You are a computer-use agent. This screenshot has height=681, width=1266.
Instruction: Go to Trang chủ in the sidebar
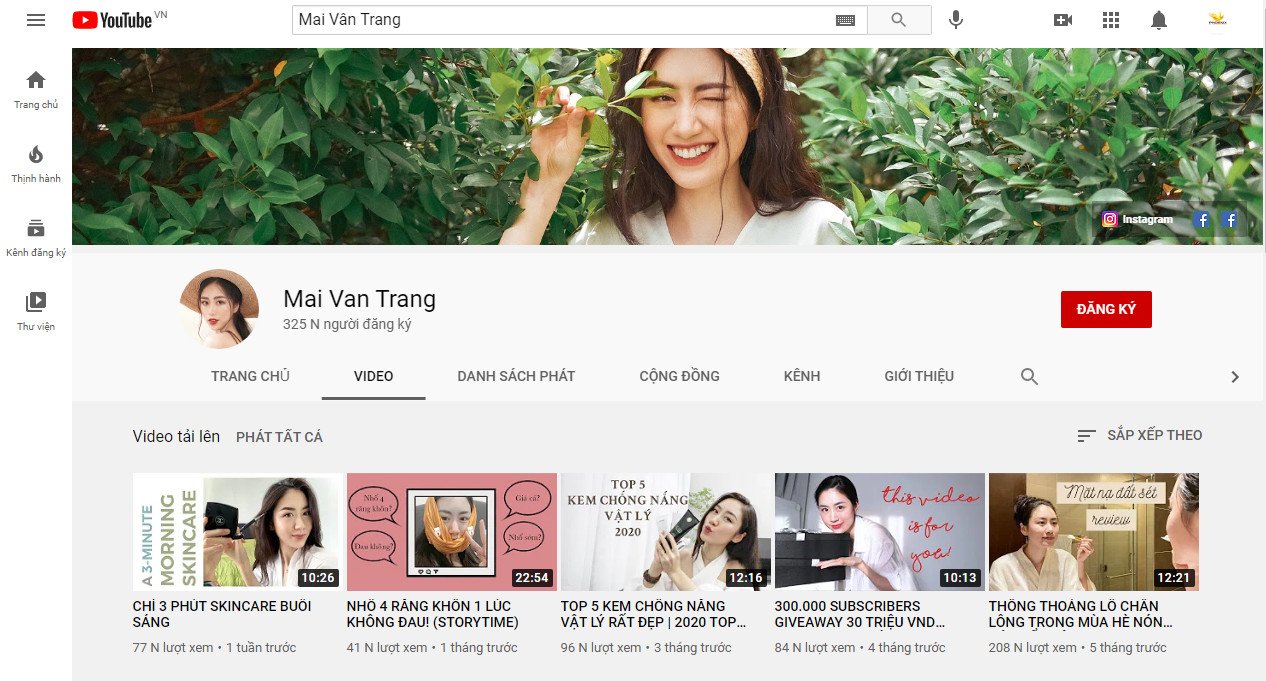pos(36,89)
